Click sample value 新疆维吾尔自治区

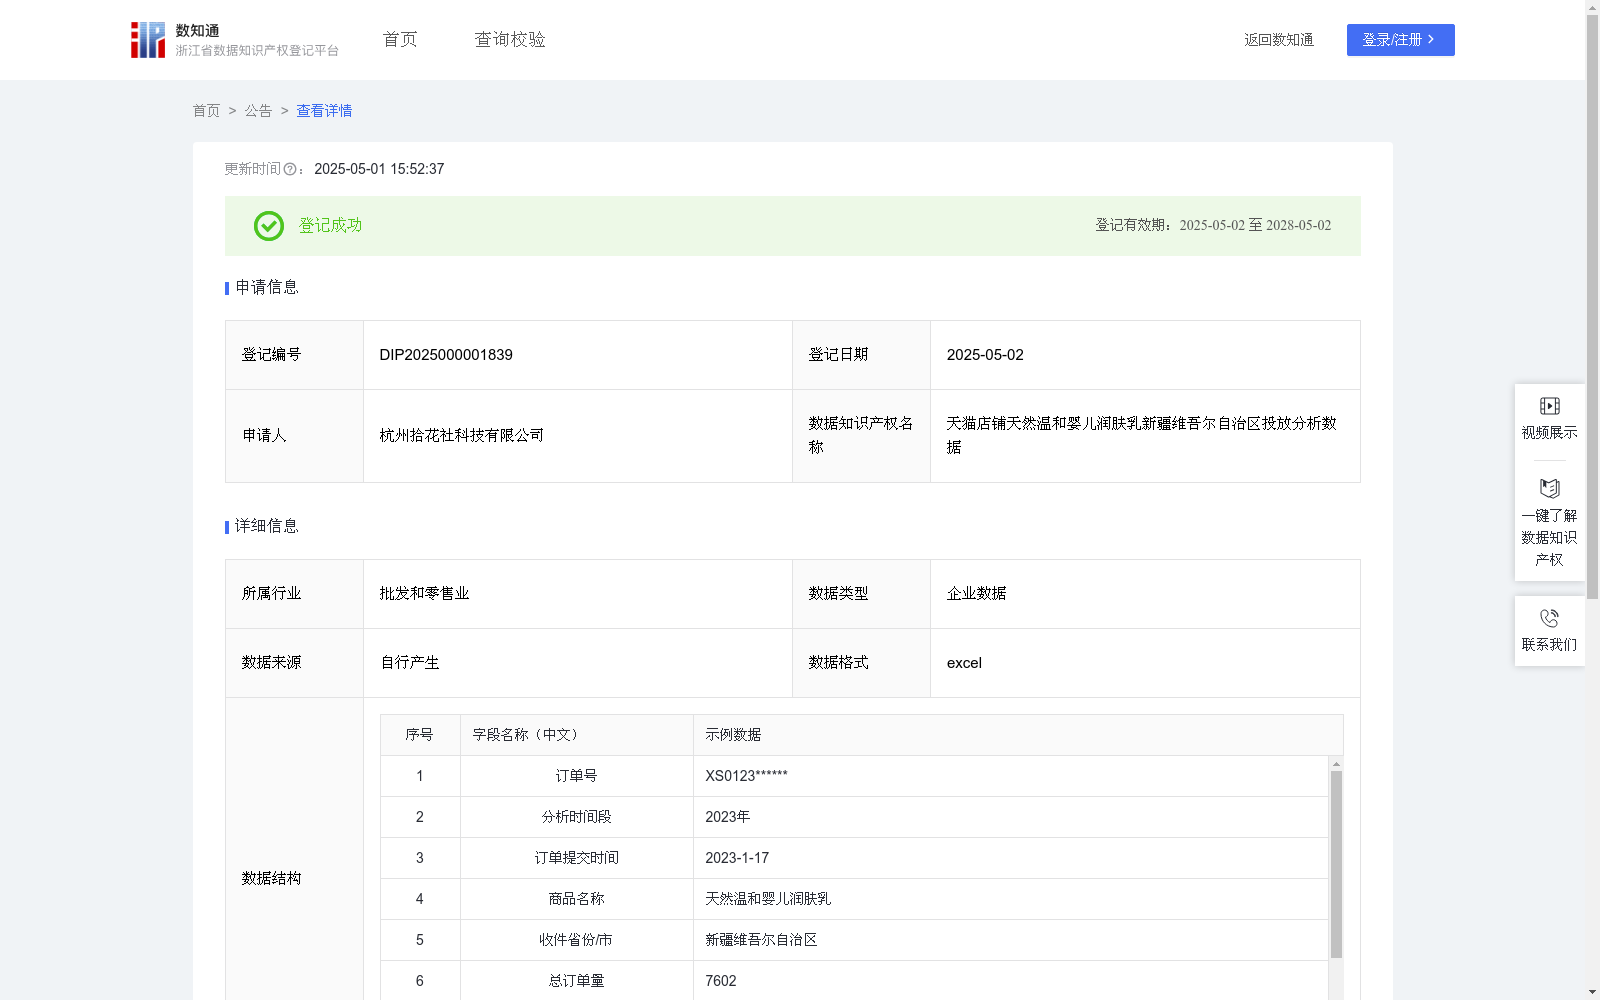pos(761,940)
